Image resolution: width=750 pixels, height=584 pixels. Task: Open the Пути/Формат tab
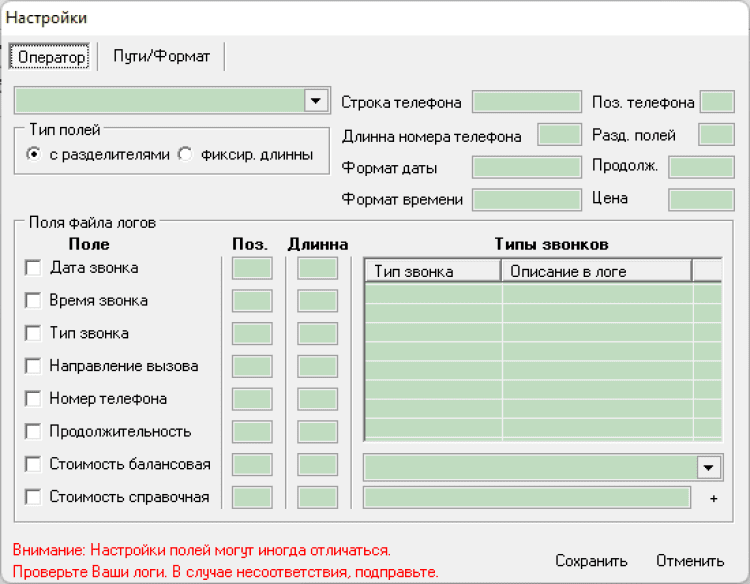click(x=161, y=56)
